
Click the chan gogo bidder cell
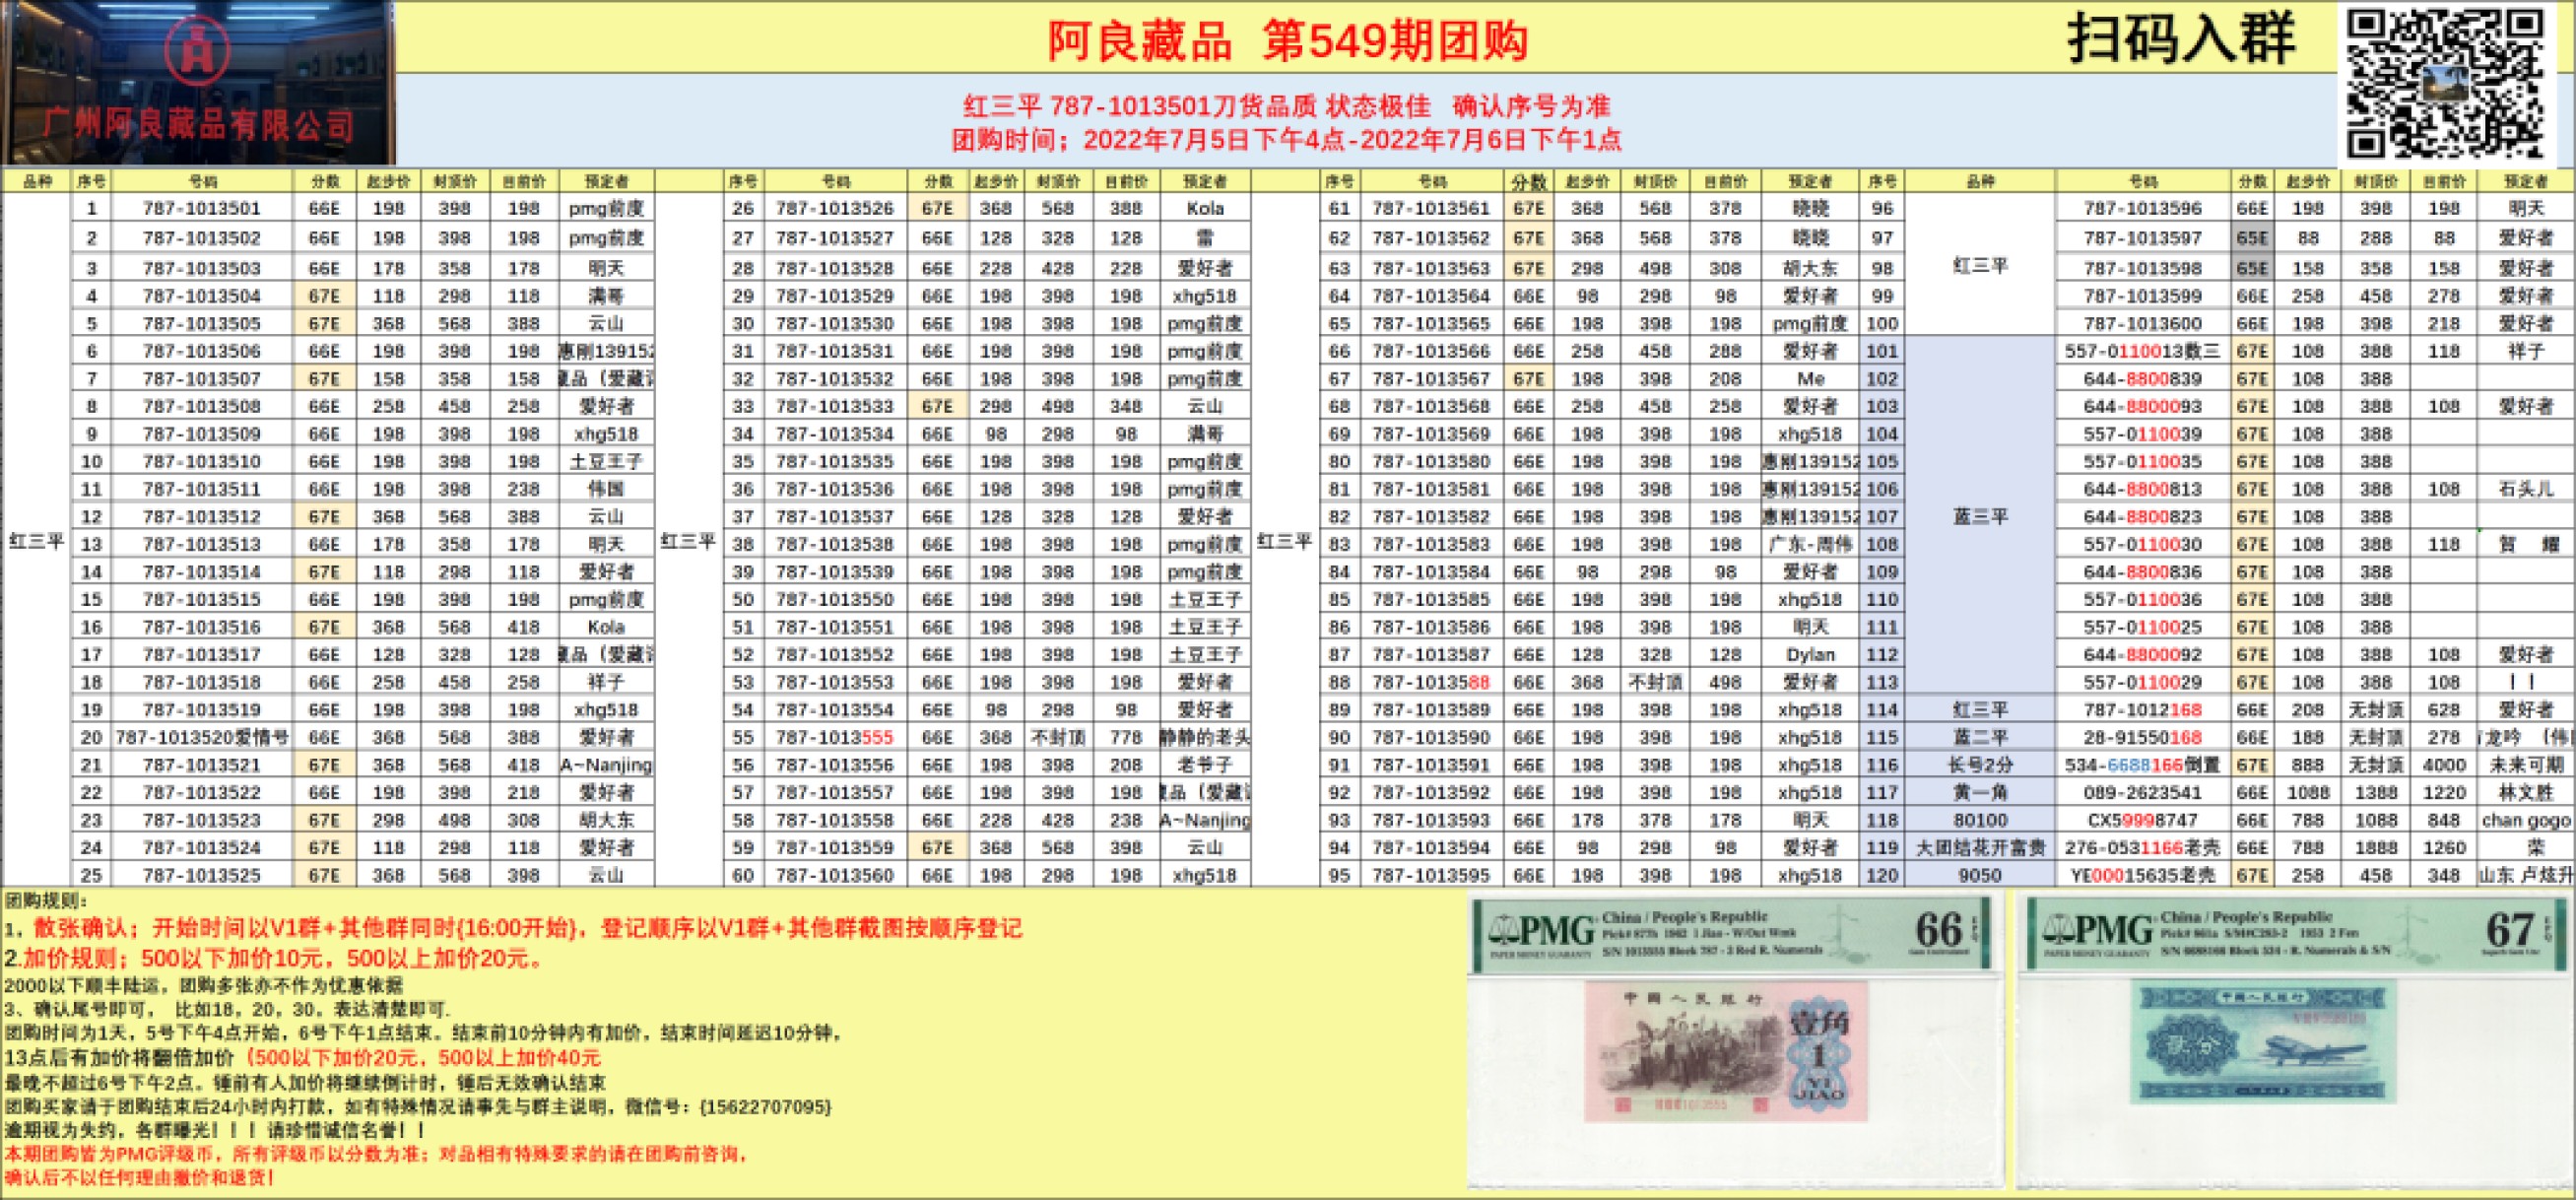point(2526,820)
